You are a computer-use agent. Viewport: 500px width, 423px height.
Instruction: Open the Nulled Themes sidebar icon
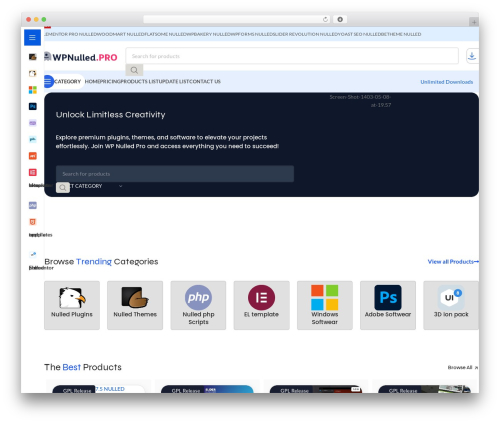click(32, 57)
